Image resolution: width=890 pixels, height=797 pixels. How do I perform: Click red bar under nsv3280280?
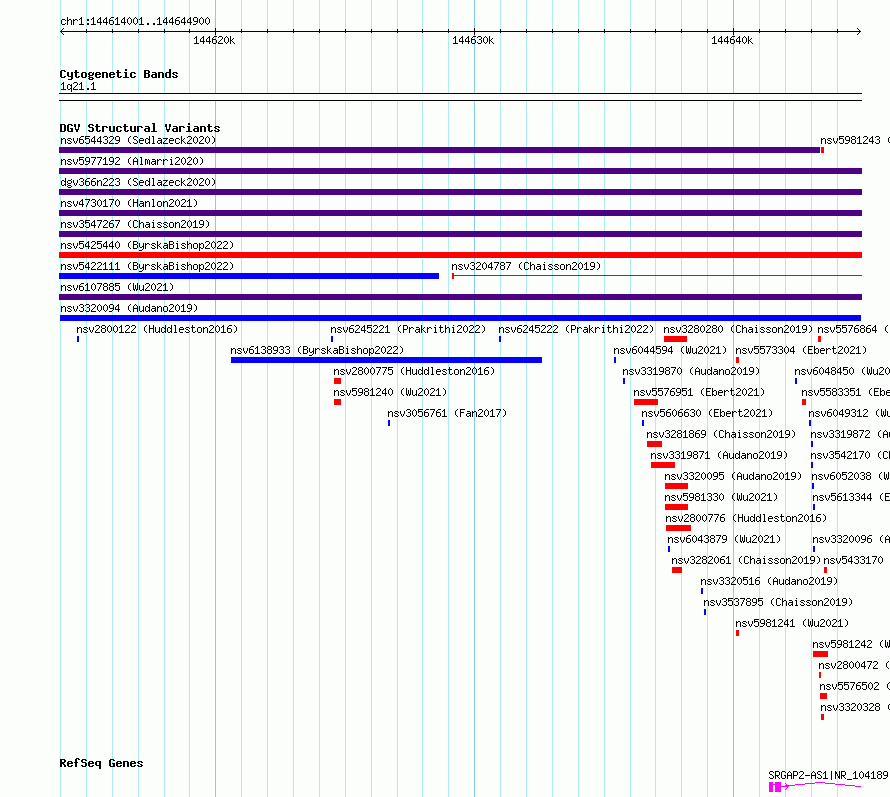tap(675, 339)
